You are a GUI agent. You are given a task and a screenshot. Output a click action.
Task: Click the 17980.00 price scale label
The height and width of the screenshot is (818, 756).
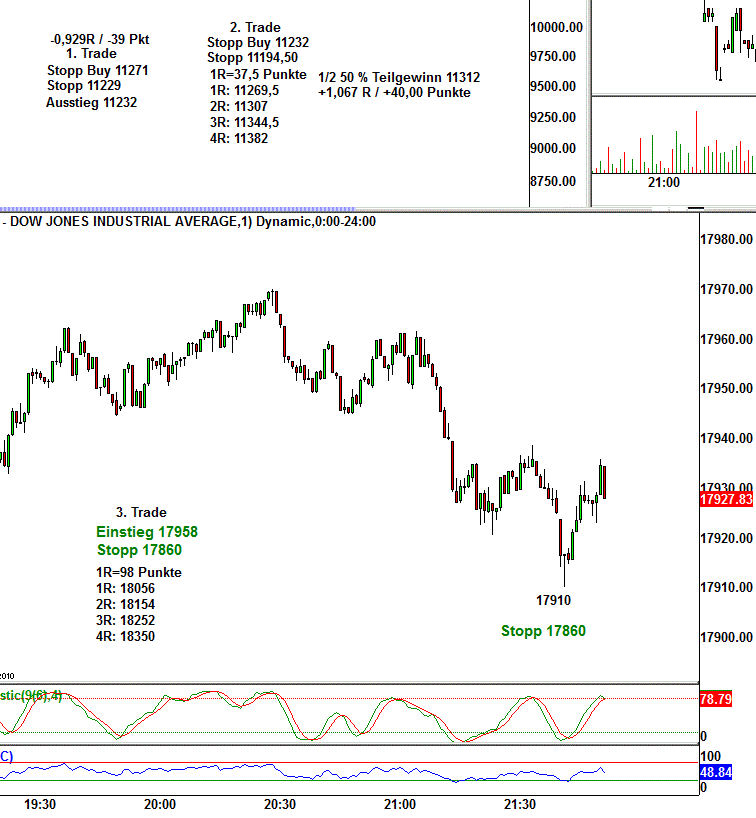(x=726, y=240)
